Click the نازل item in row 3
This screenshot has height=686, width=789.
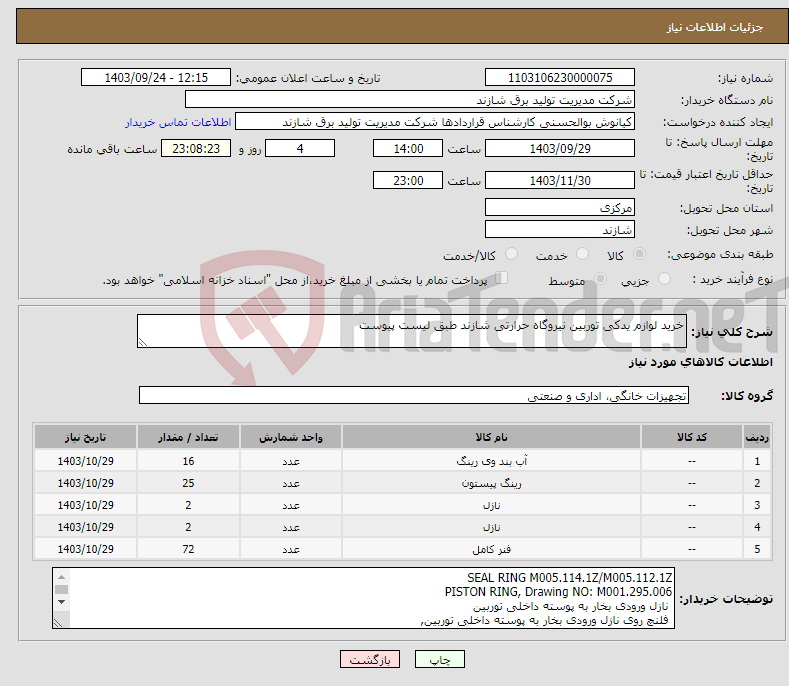pos(491,505)
